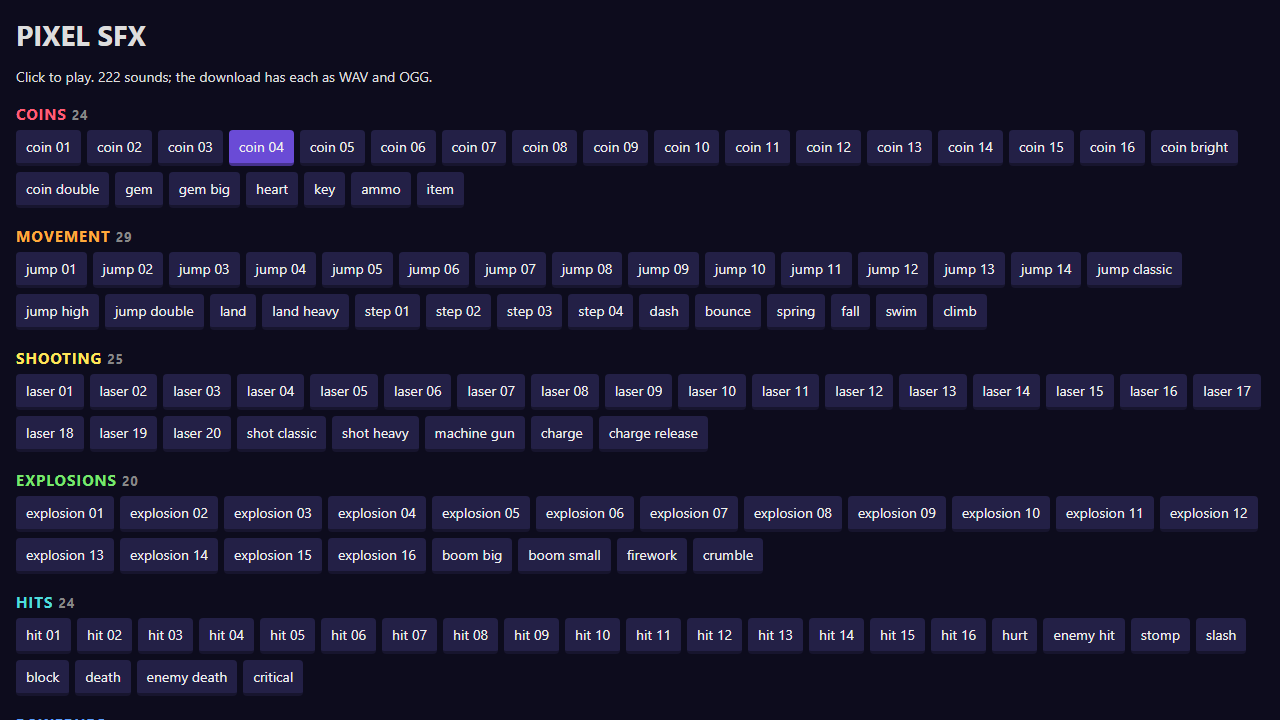
Task: Click the land heavy button
Action: [305, 311]
